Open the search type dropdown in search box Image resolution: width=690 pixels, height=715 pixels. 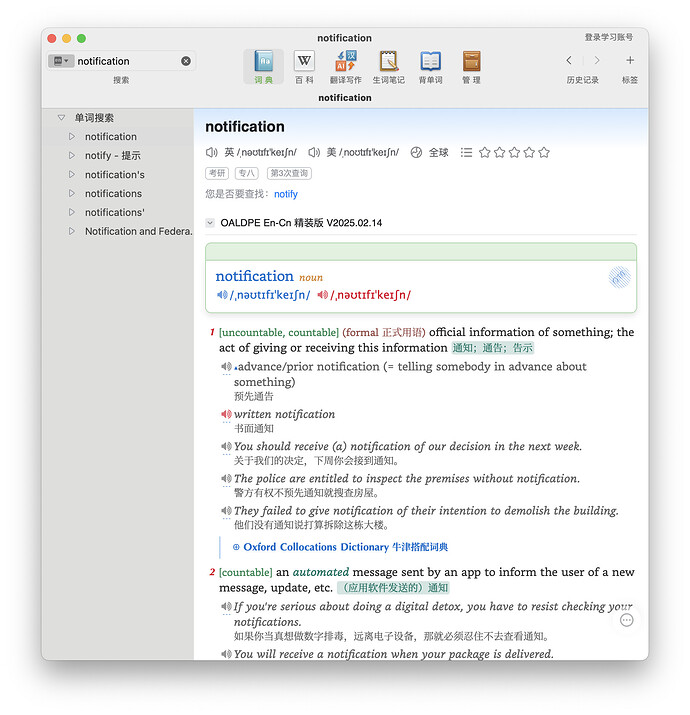click(61, 61)
